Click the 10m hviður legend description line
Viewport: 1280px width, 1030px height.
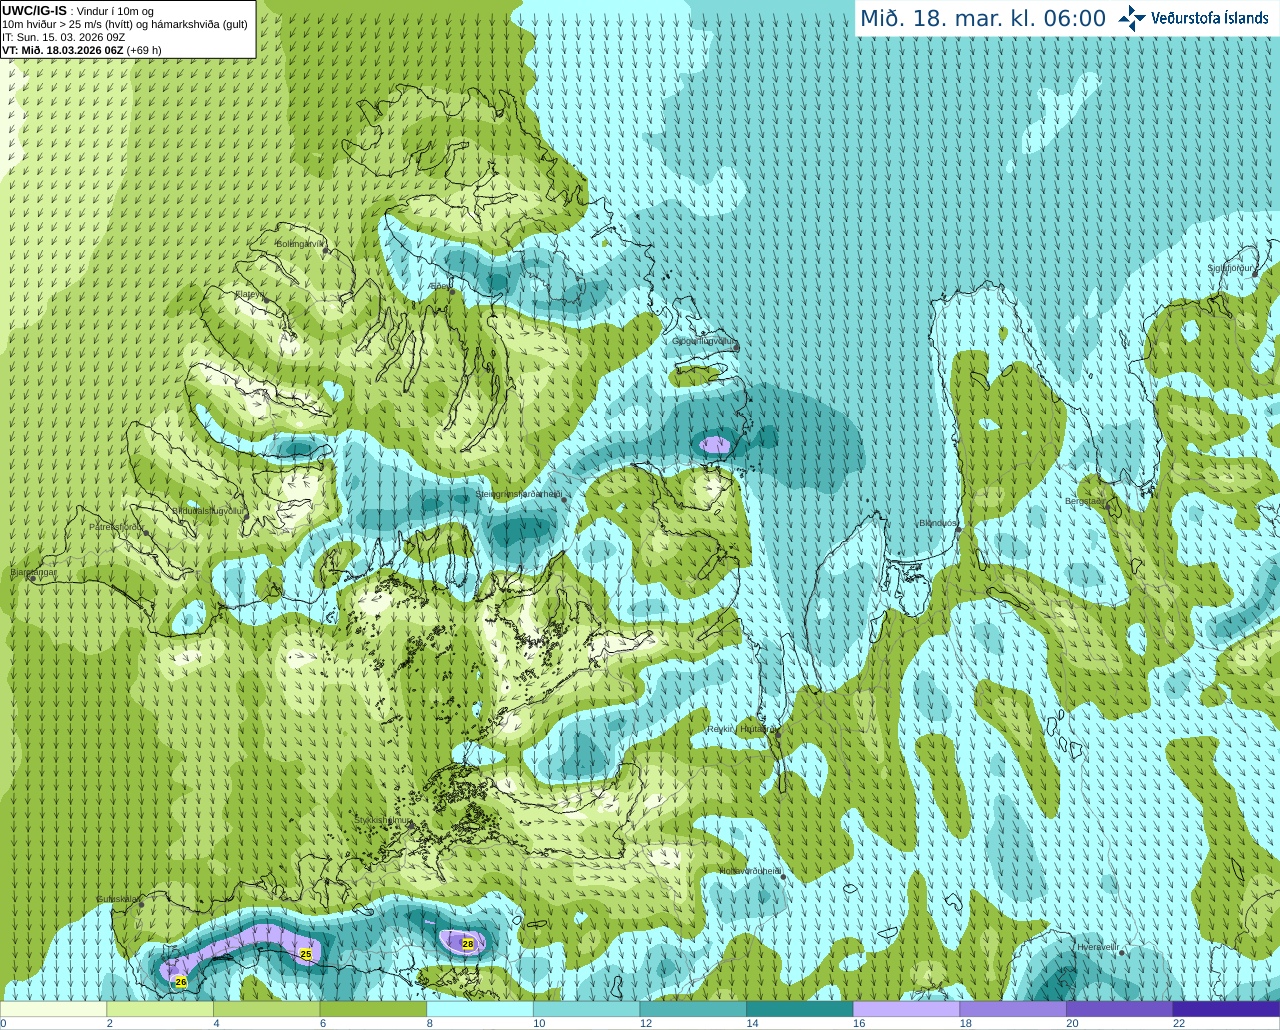(x=125, y=24)
